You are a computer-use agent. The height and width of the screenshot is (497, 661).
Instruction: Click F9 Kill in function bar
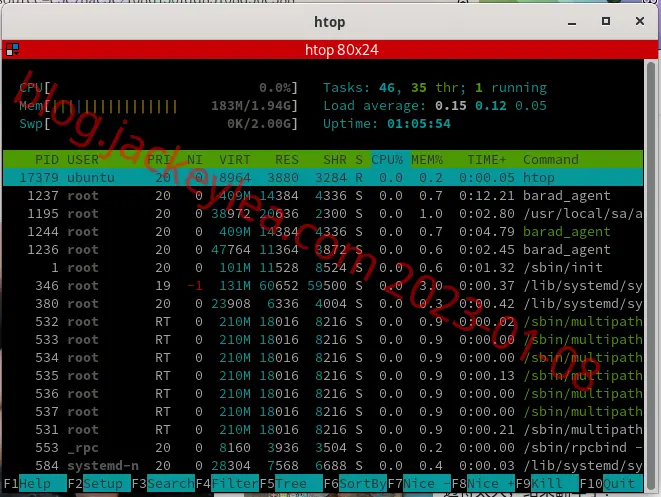coord(548,484)
